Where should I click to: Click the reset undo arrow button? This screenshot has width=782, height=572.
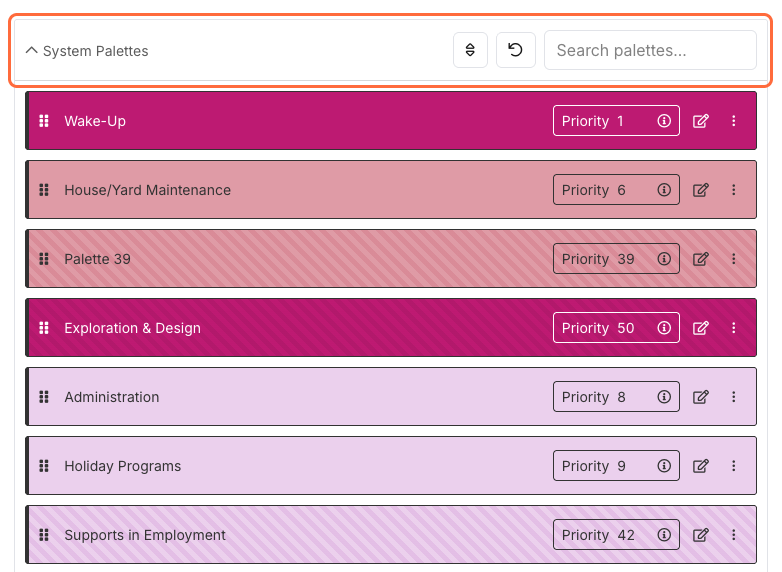tap(516, 50)
